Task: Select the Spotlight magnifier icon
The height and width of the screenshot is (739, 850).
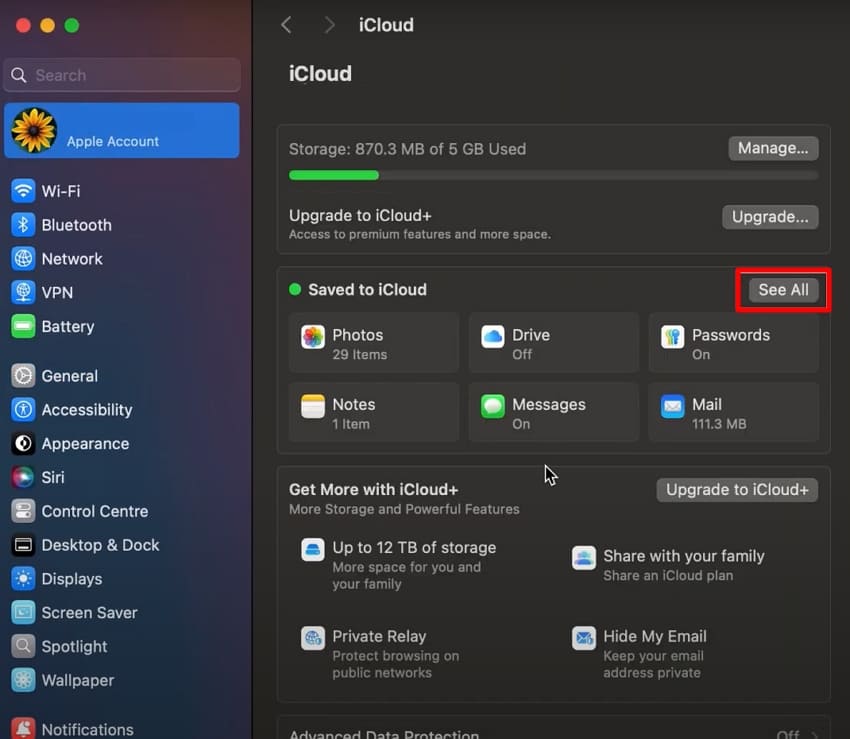Action: click(23, 646)
